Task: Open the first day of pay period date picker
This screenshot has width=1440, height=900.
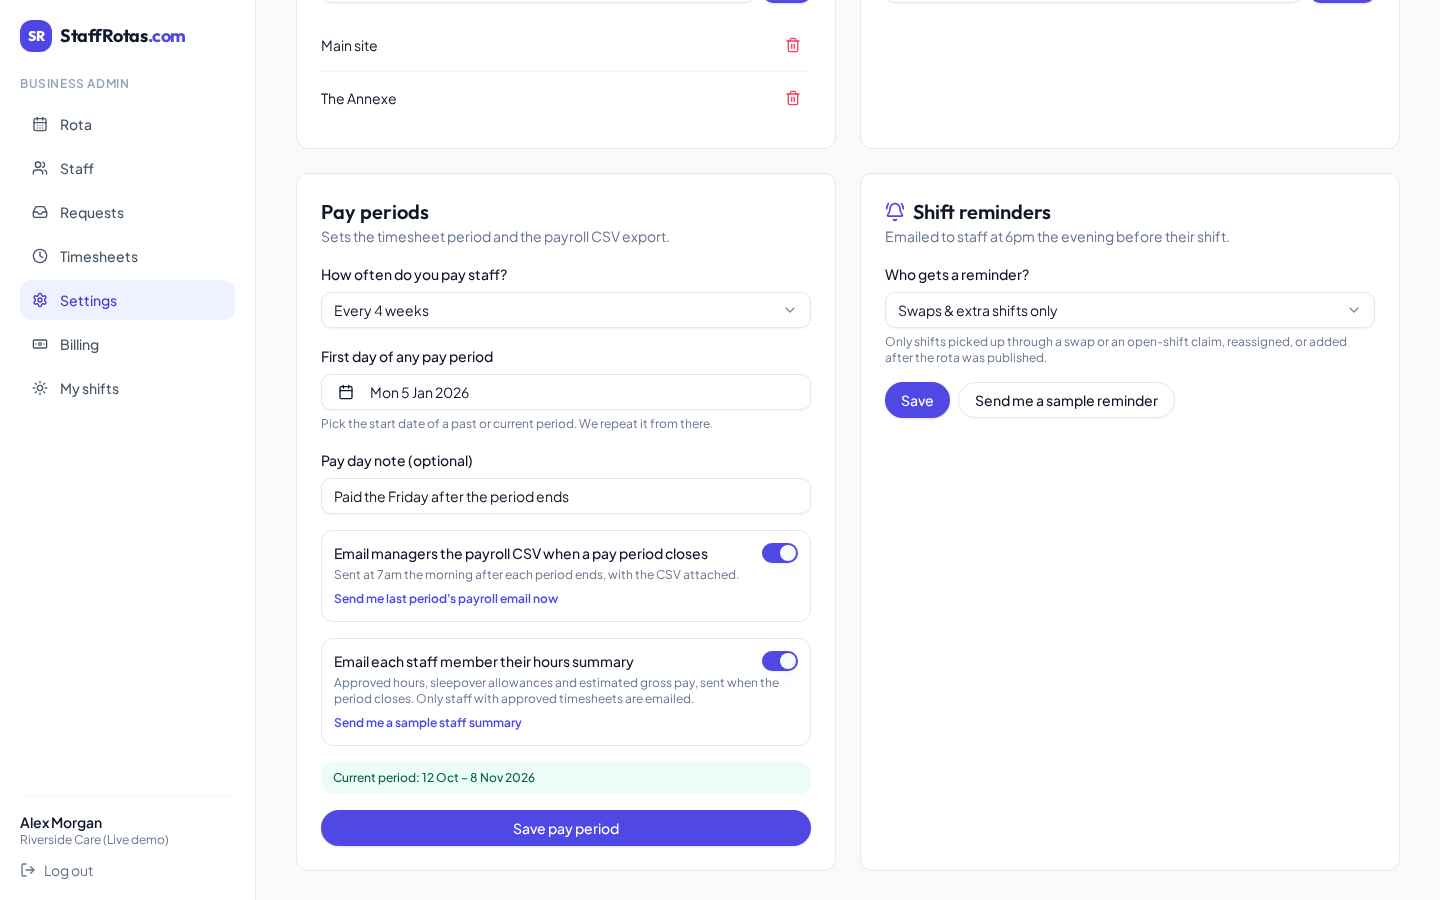Action: tap(566, 392)
